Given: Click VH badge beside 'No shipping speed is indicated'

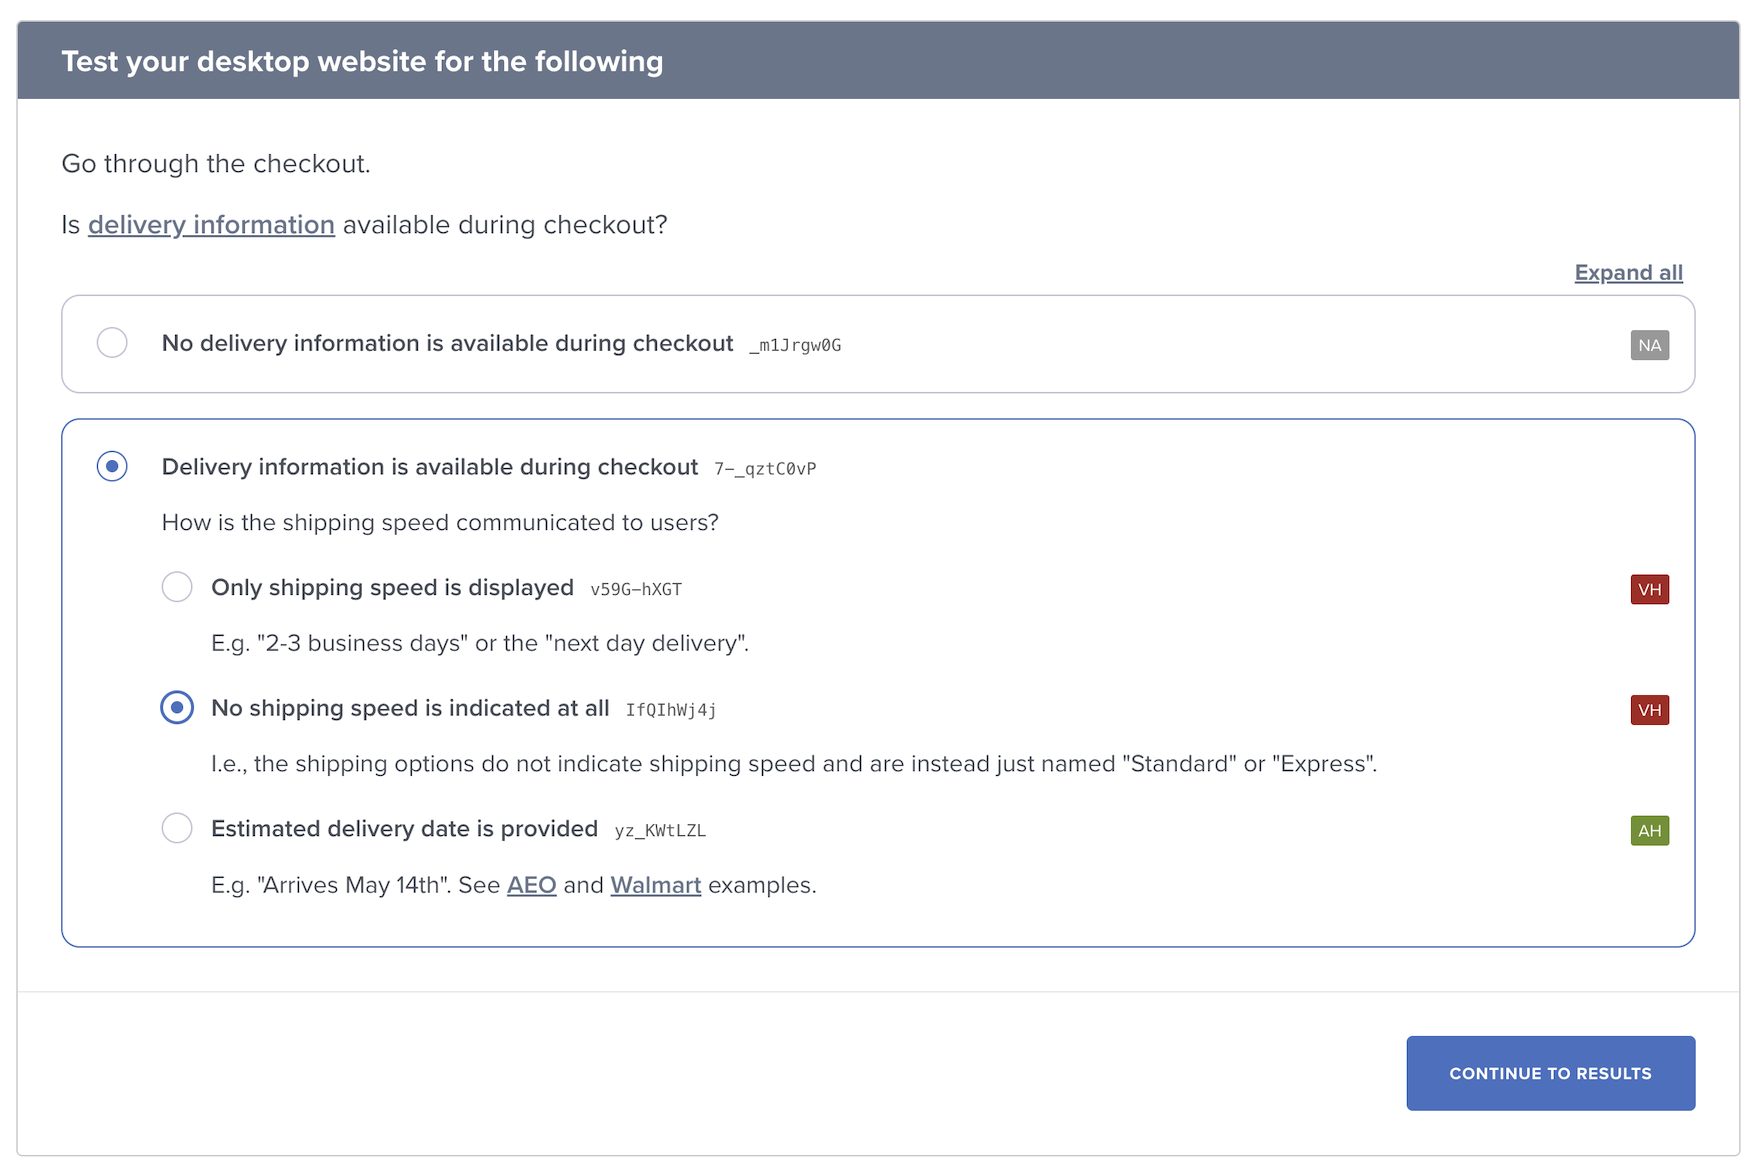Looking at the screenshot, I should (1649, 710).
